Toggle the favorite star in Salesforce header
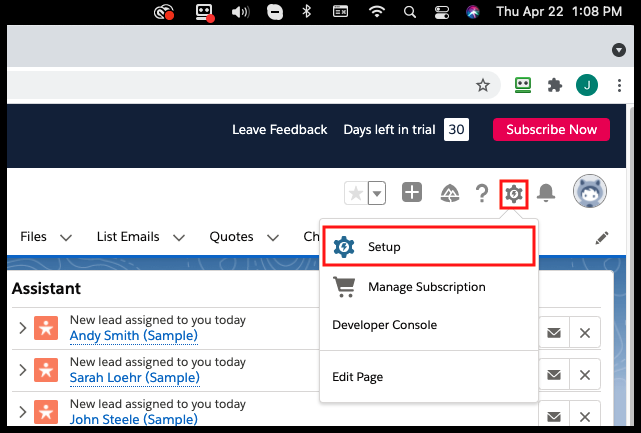This screenshot has width=641, height=433. [x=355, y=193]
